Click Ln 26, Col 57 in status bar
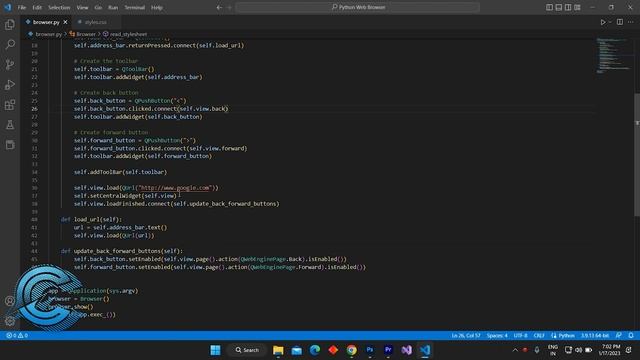 (466, 336)
